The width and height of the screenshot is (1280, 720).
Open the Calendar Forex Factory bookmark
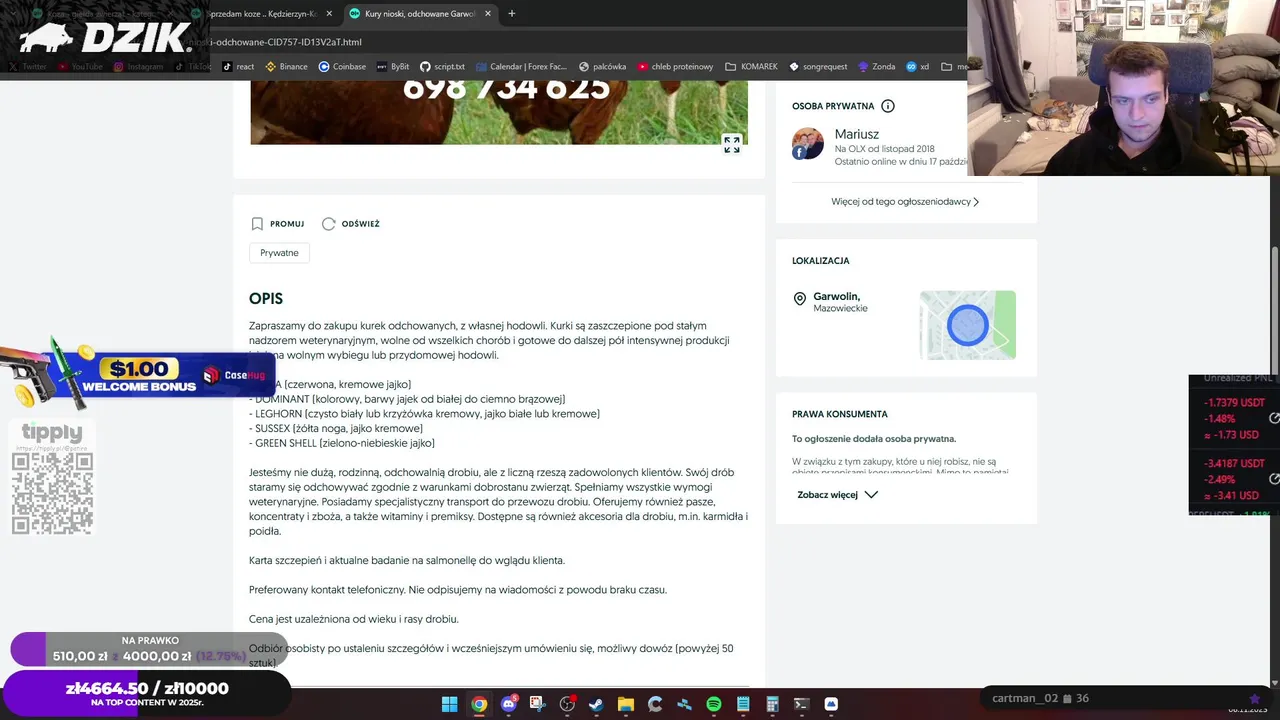pos(521,67)
